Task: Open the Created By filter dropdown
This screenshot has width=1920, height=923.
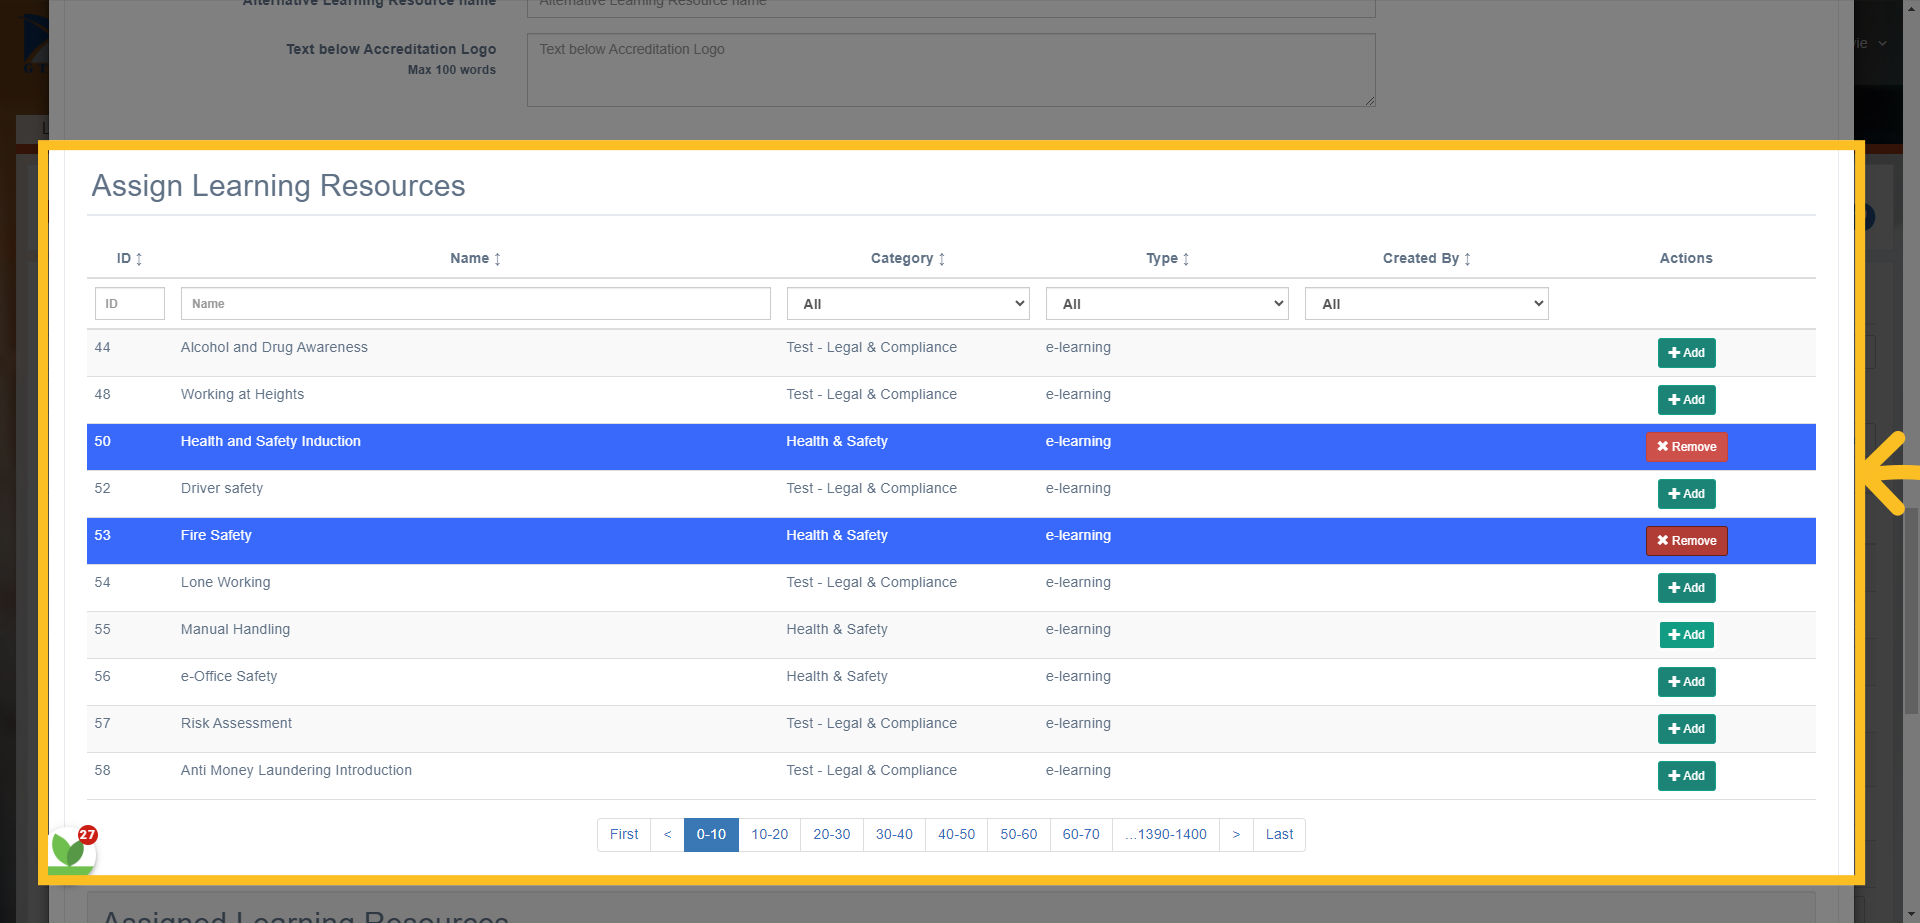Action: 1426,304
